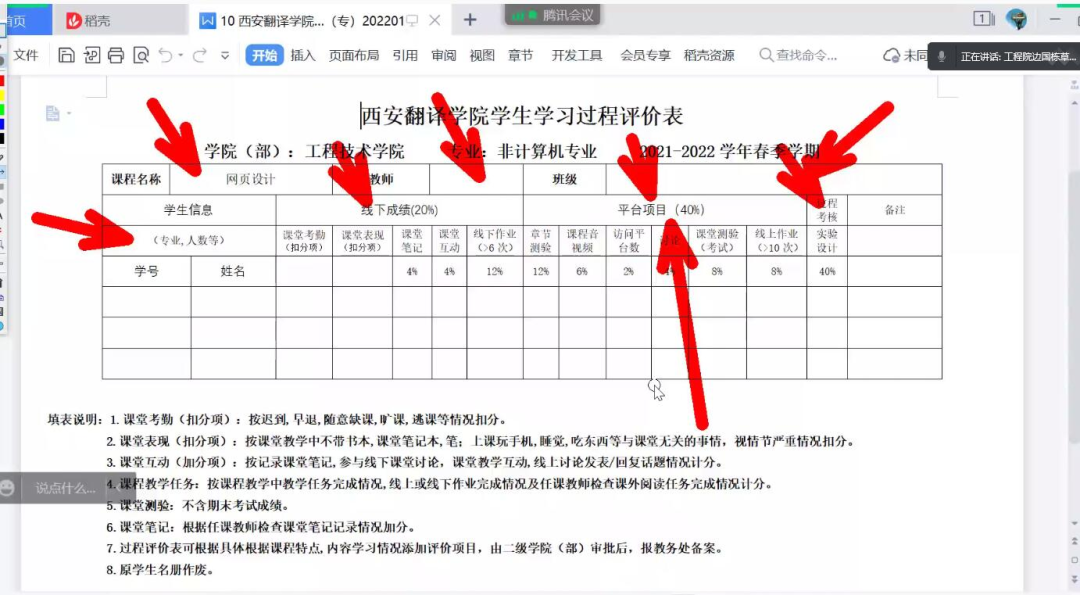Open the customize quick access dropdown
The height and width of the screenshot is (595, 1080).
point(227,56)
